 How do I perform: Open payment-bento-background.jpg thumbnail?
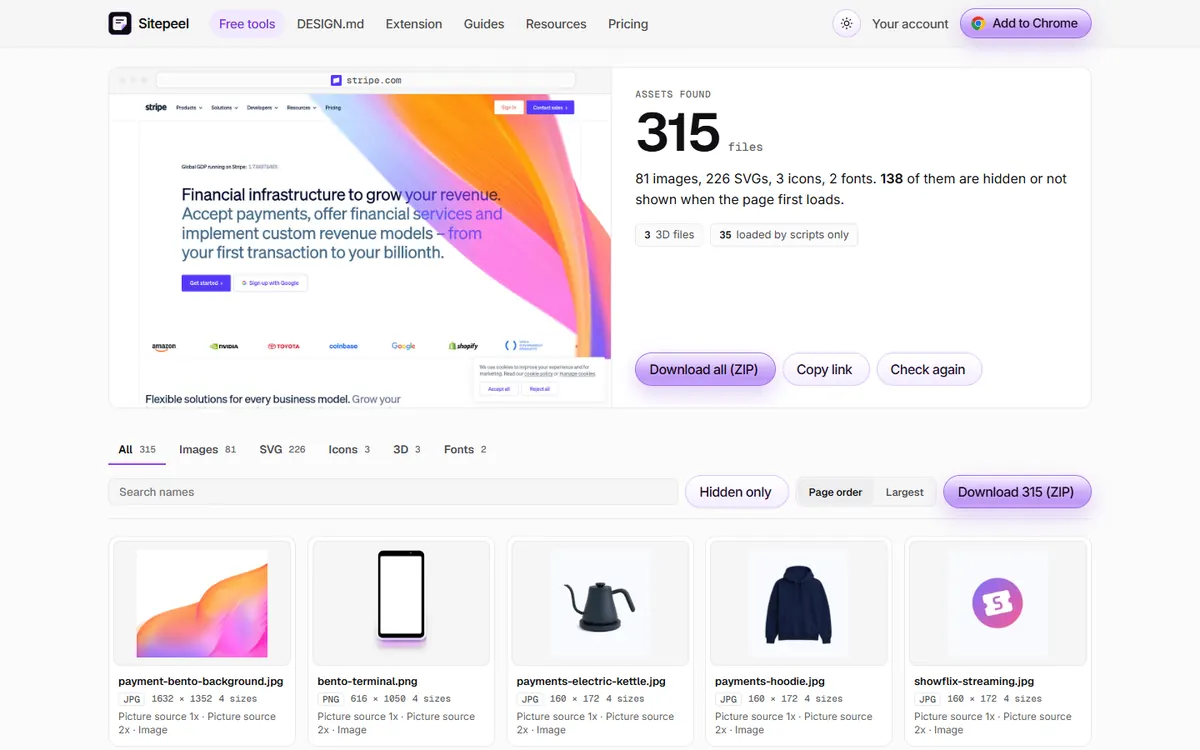pos(202,603)
